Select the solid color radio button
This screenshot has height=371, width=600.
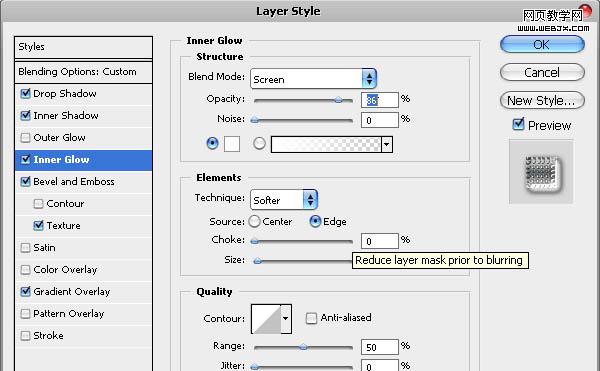[x=212, y=143]
